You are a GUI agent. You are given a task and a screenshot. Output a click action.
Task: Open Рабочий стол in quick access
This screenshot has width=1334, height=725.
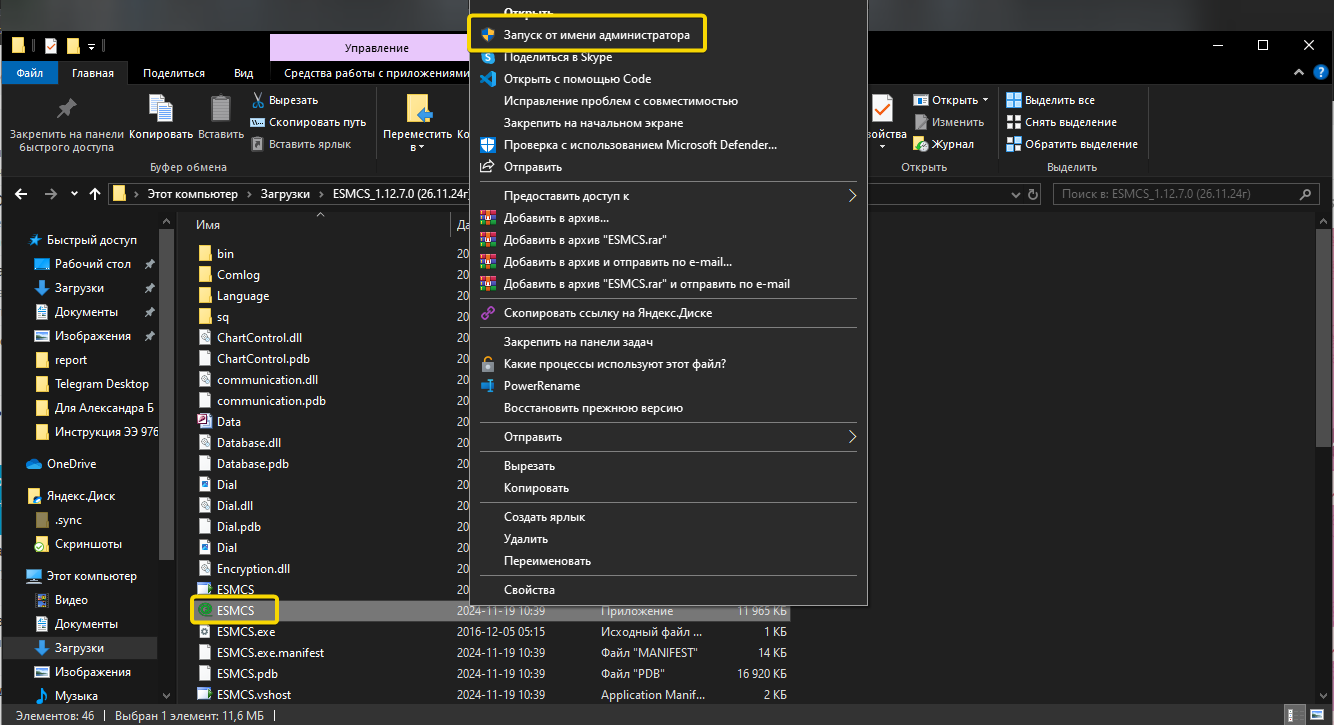click(x=93, y=264)
